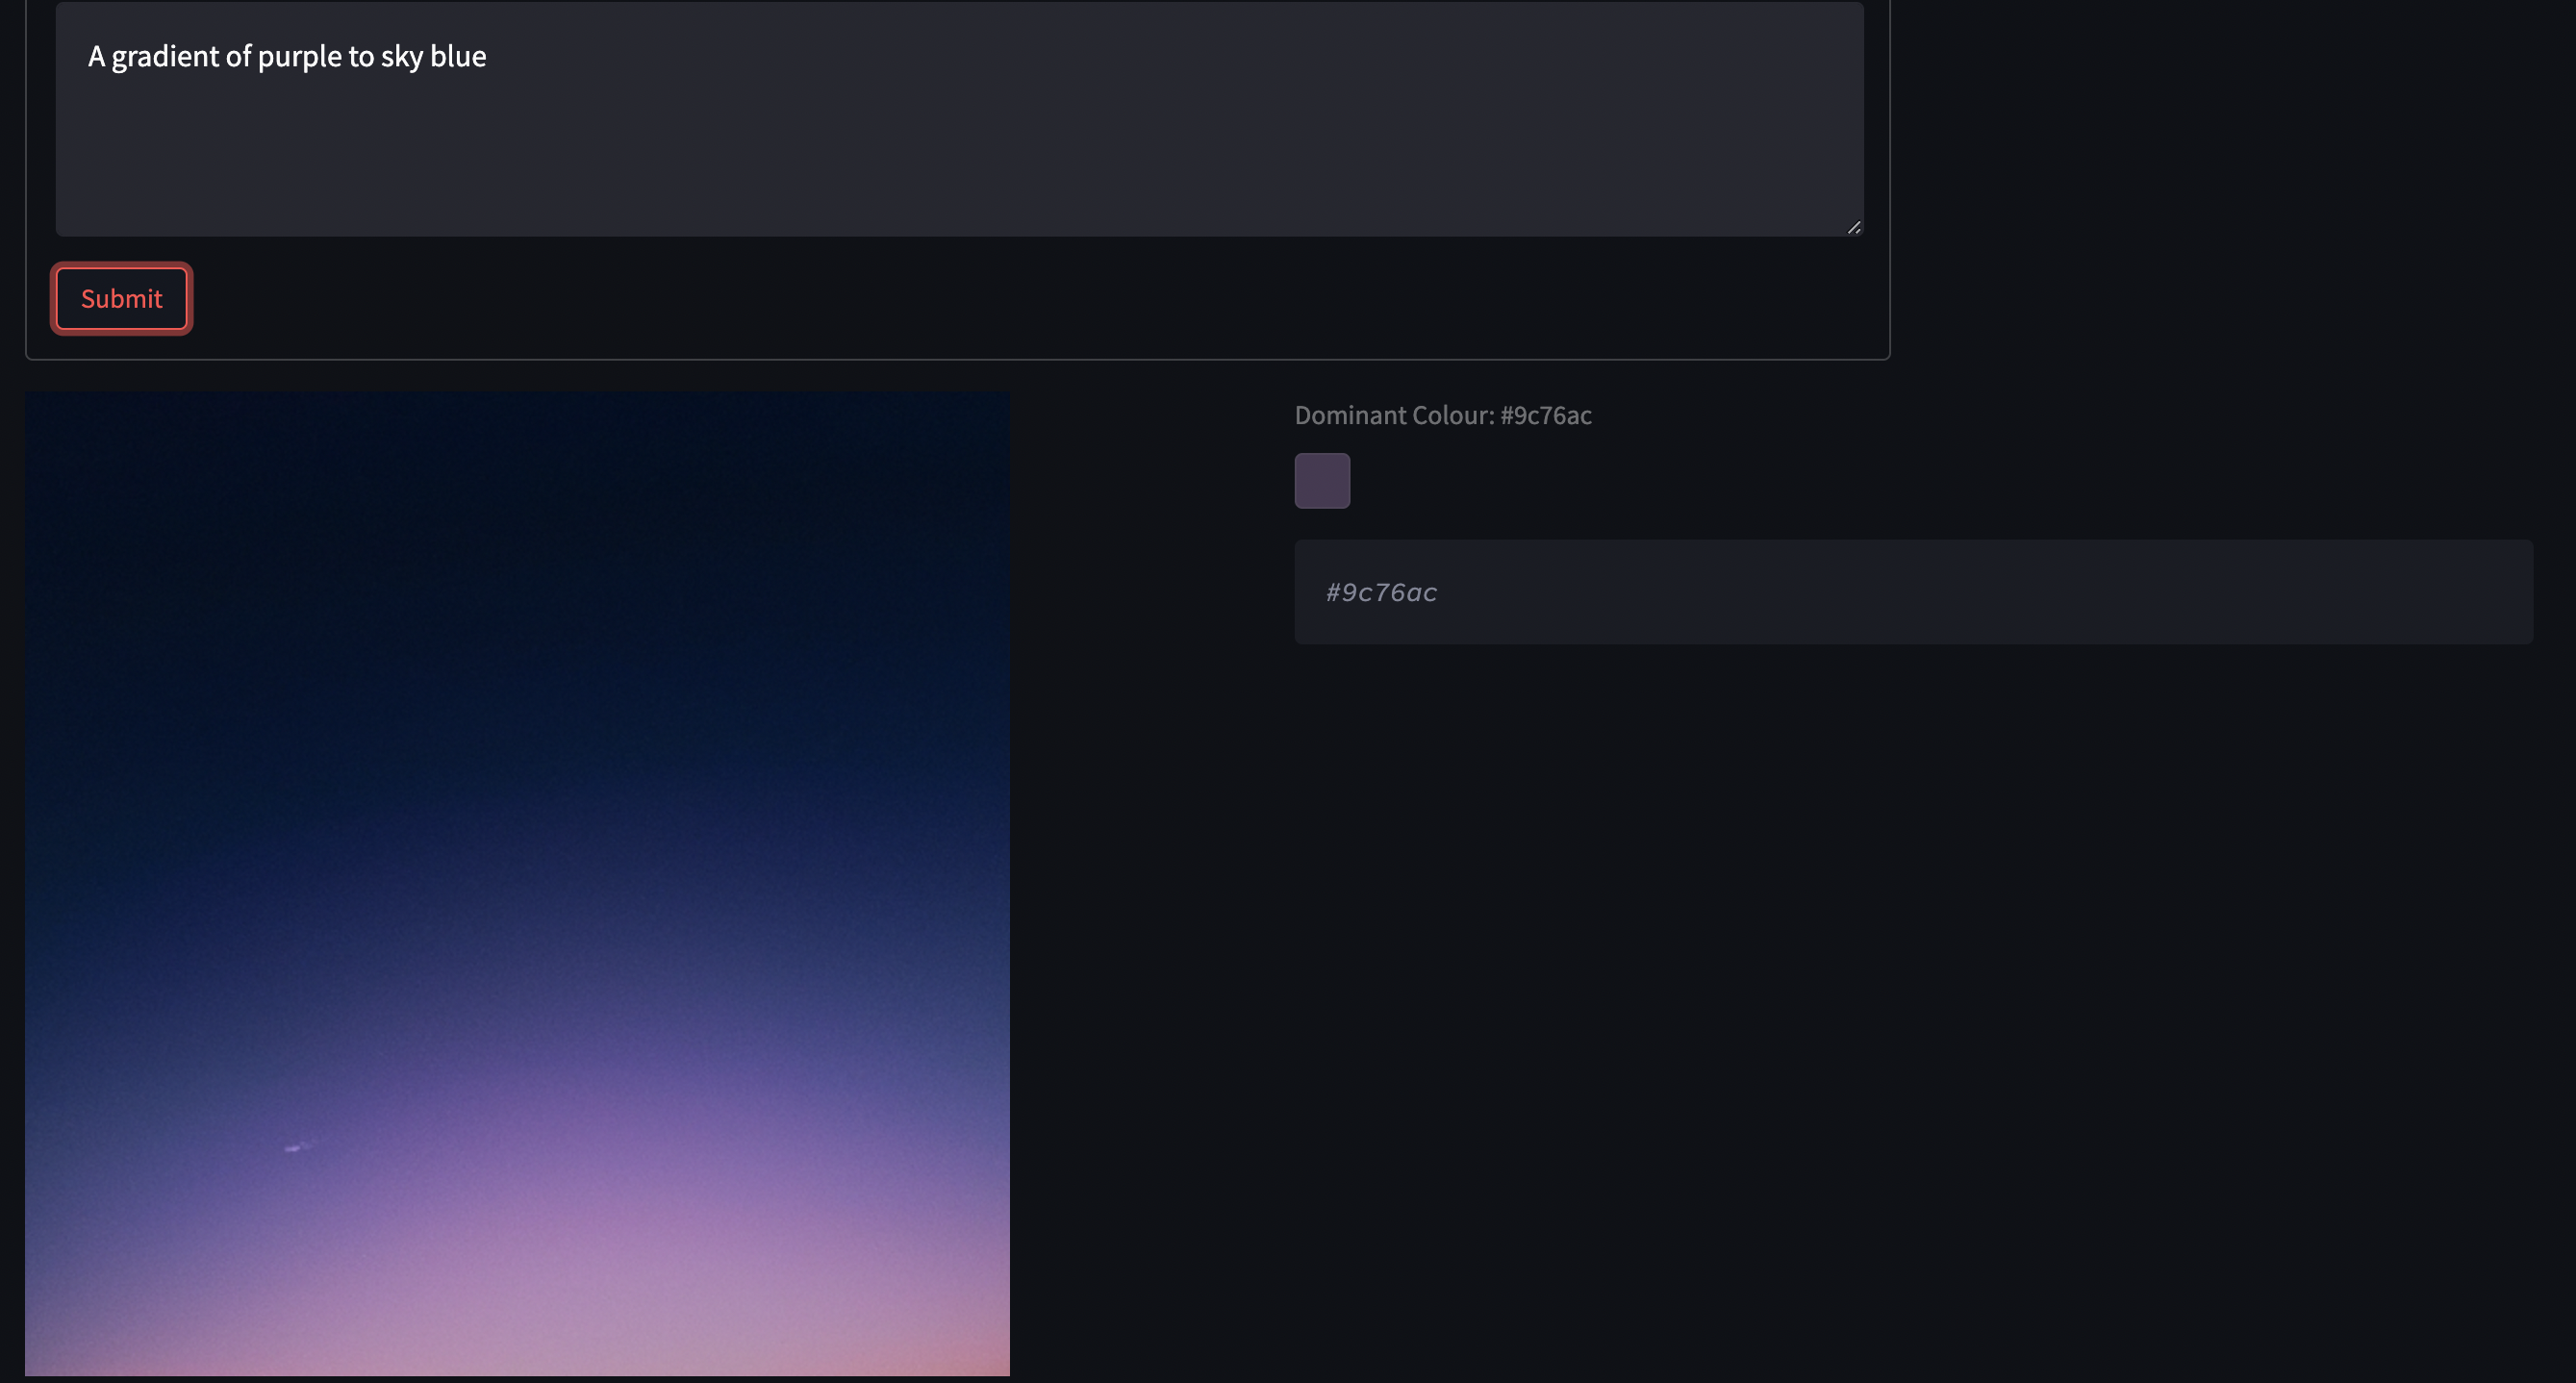Click the italic #9c76ac hex output box

pyautogui.click(x=1380, y=592)
